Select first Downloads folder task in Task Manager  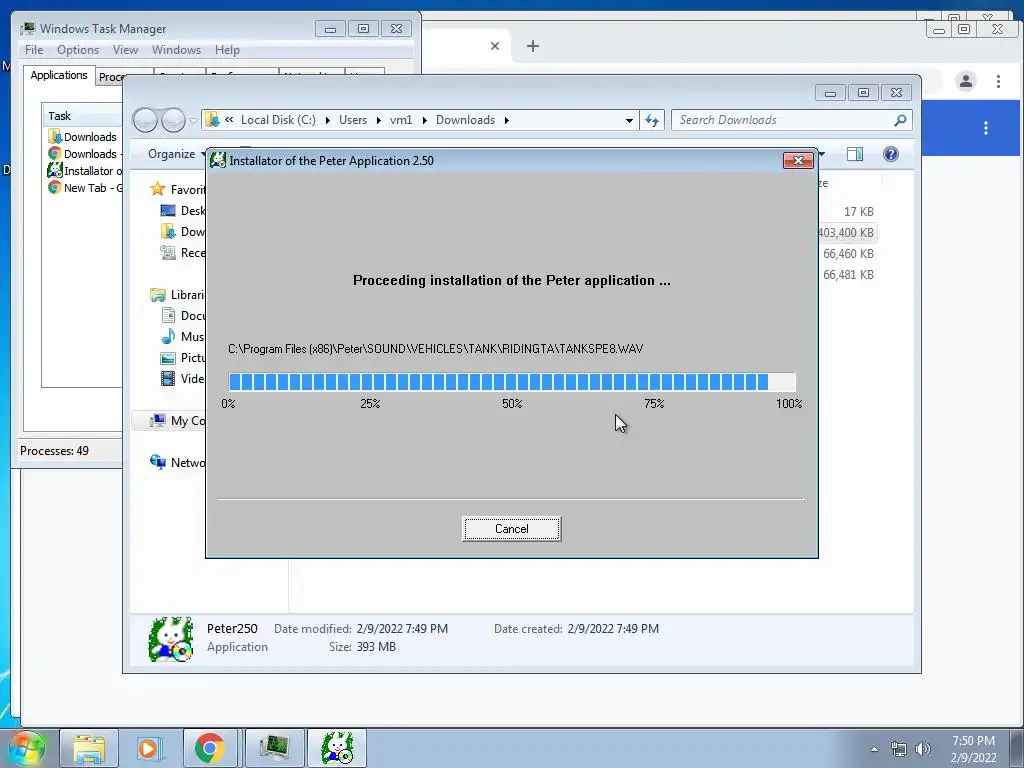[83, 136]
